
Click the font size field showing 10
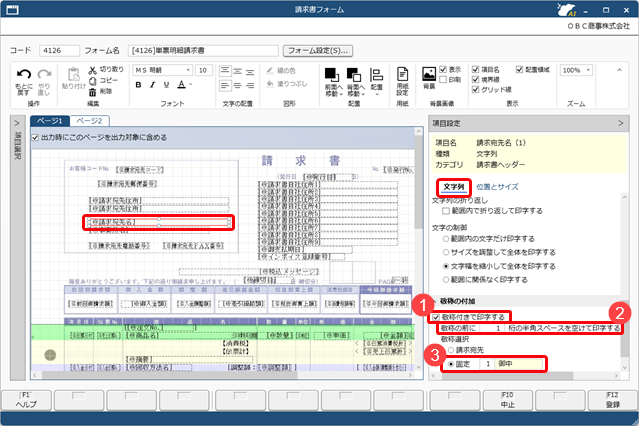(x=203, y=70)
